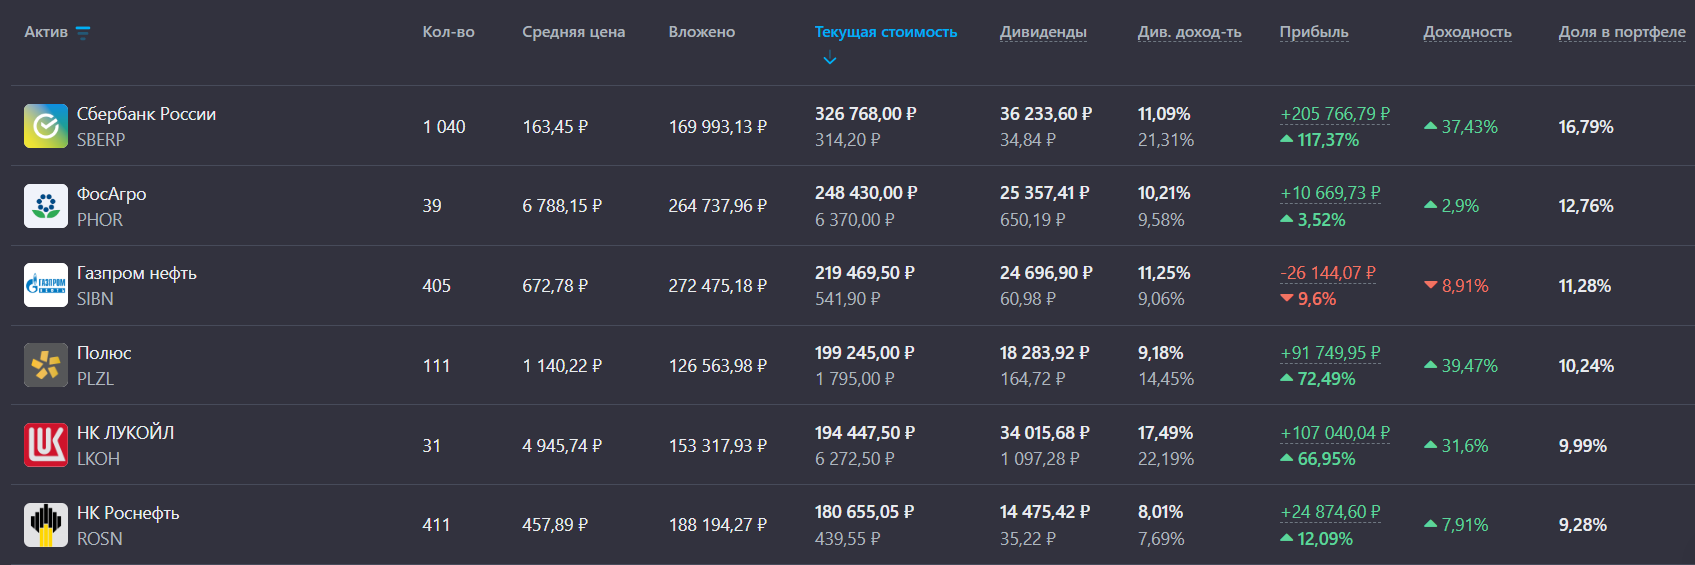This screenshot has height=565, width=1695.
Task: Open the Сбербанк России asset link
Action: 146,114
